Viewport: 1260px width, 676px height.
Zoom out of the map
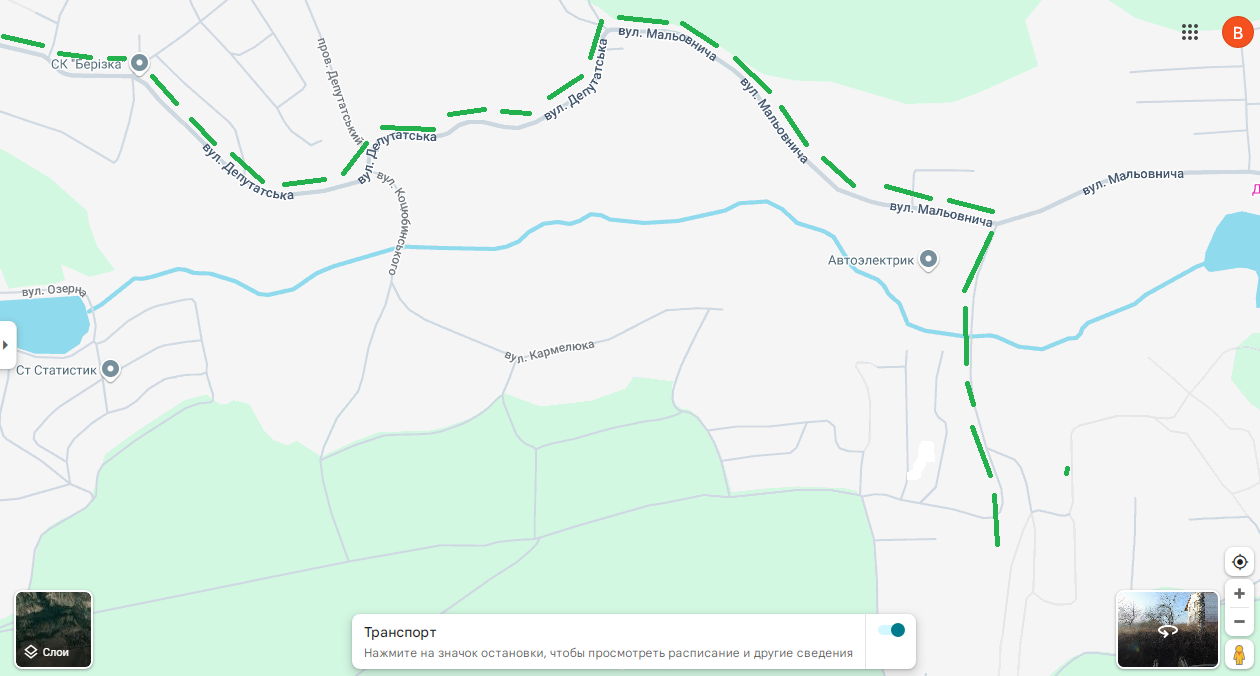tap(1240, 621)
